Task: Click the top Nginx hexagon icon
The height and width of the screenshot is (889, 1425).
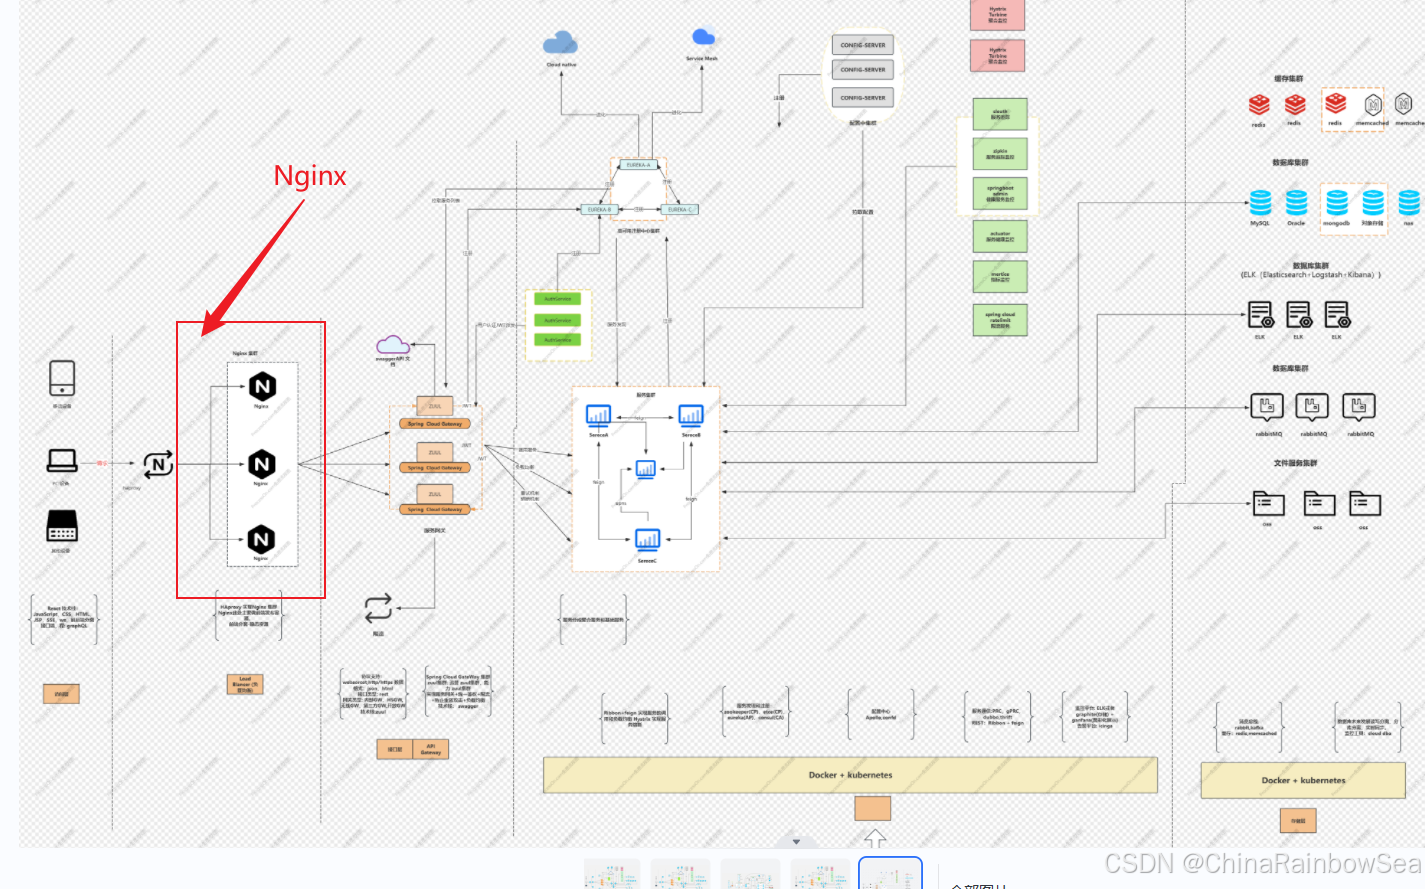Action: (x=262, y=386)
